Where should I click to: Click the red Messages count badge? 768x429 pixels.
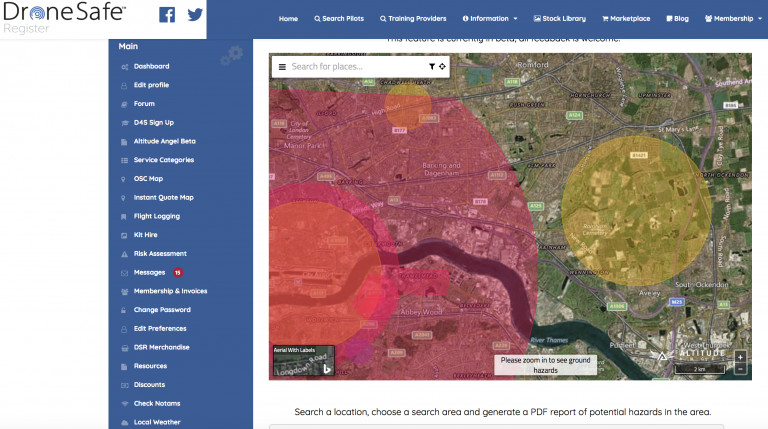tap(177, 272)
